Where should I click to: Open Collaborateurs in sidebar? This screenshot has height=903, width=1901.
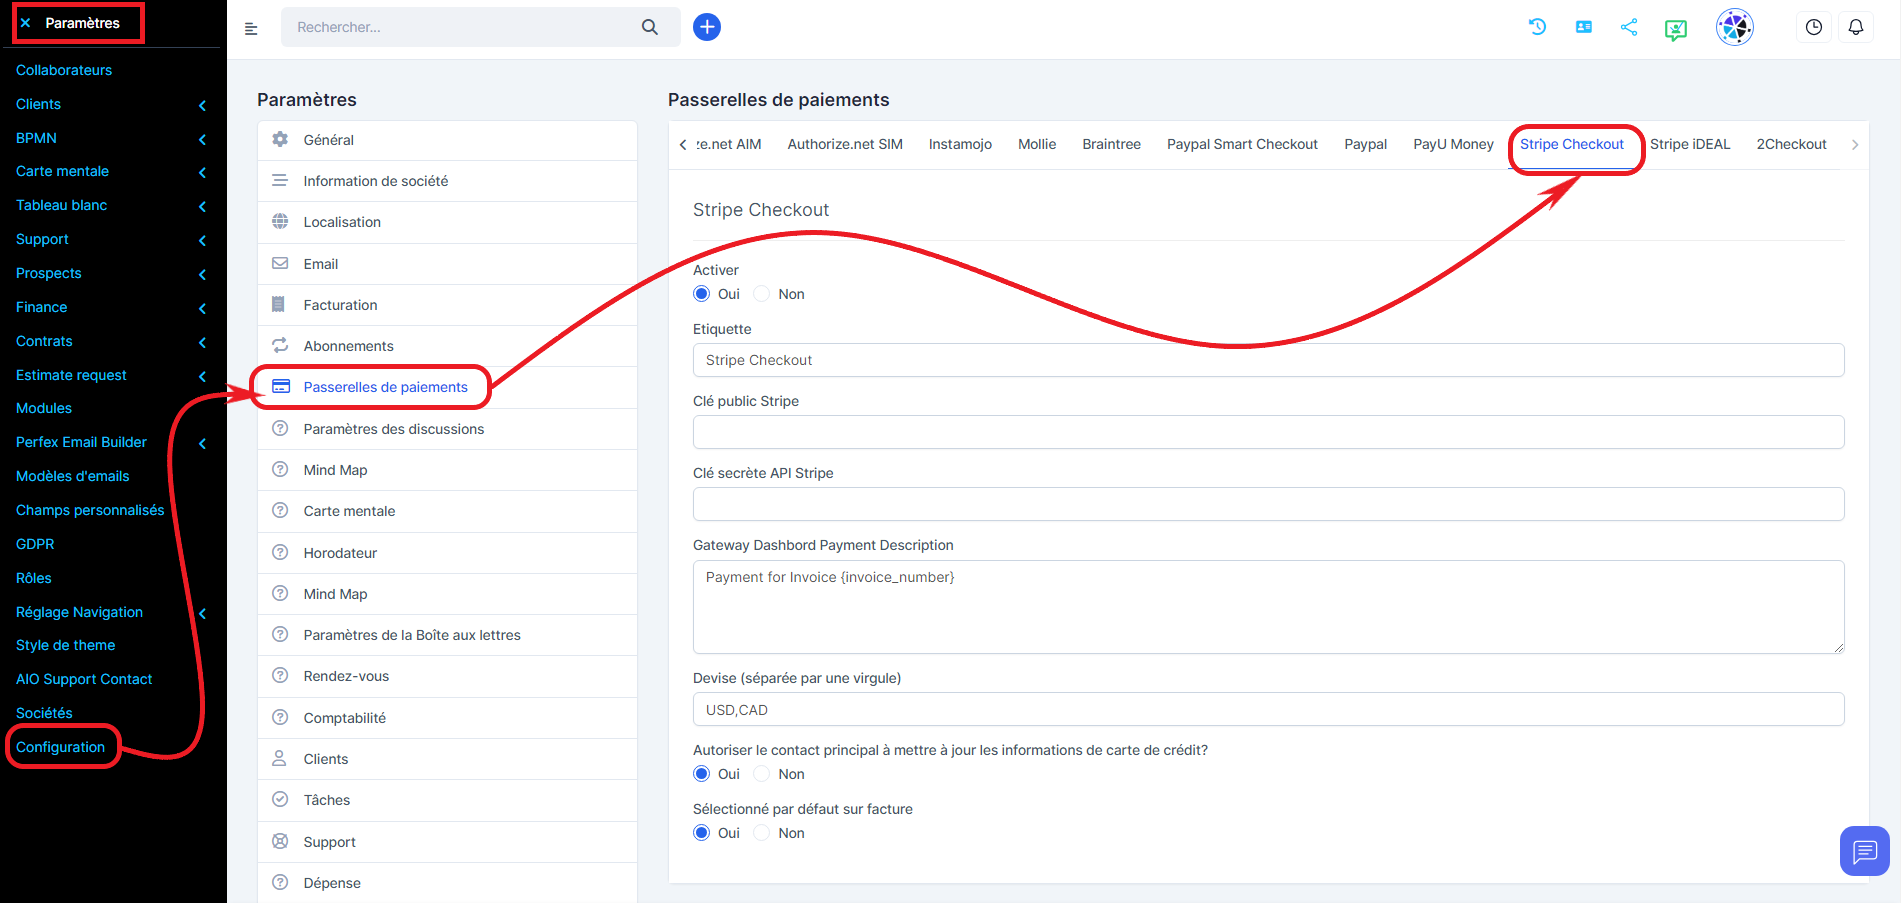coord(64,70)
